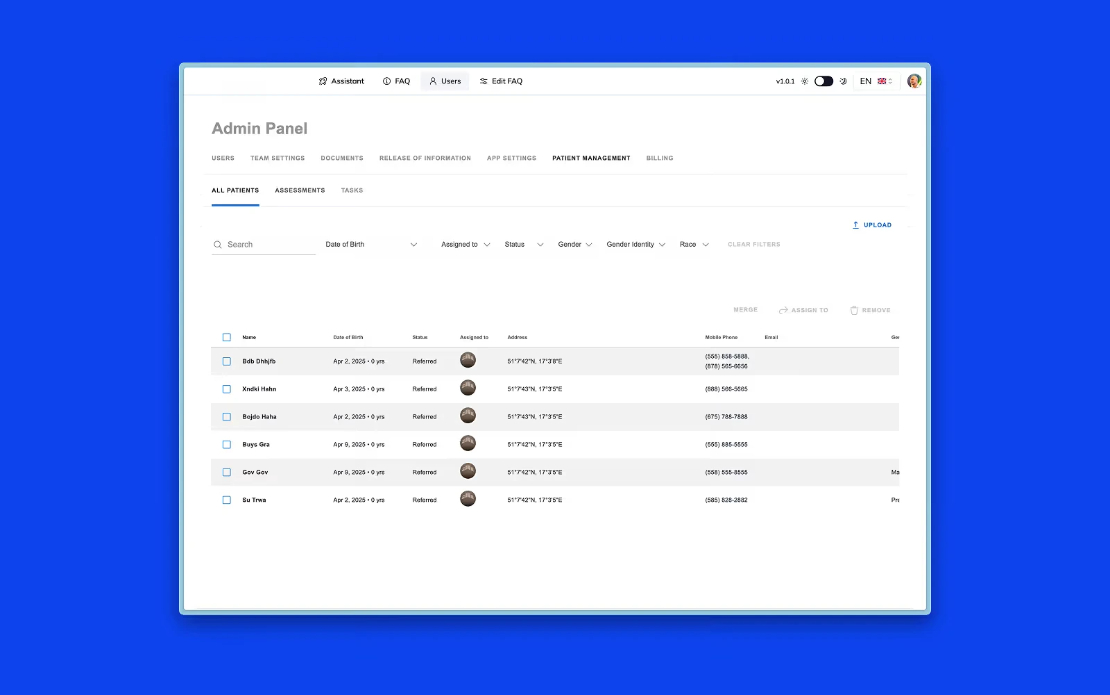Select the checkbox for Su Trwa
The width and height of the screenshot is (1110, 695).
[227, 500]
